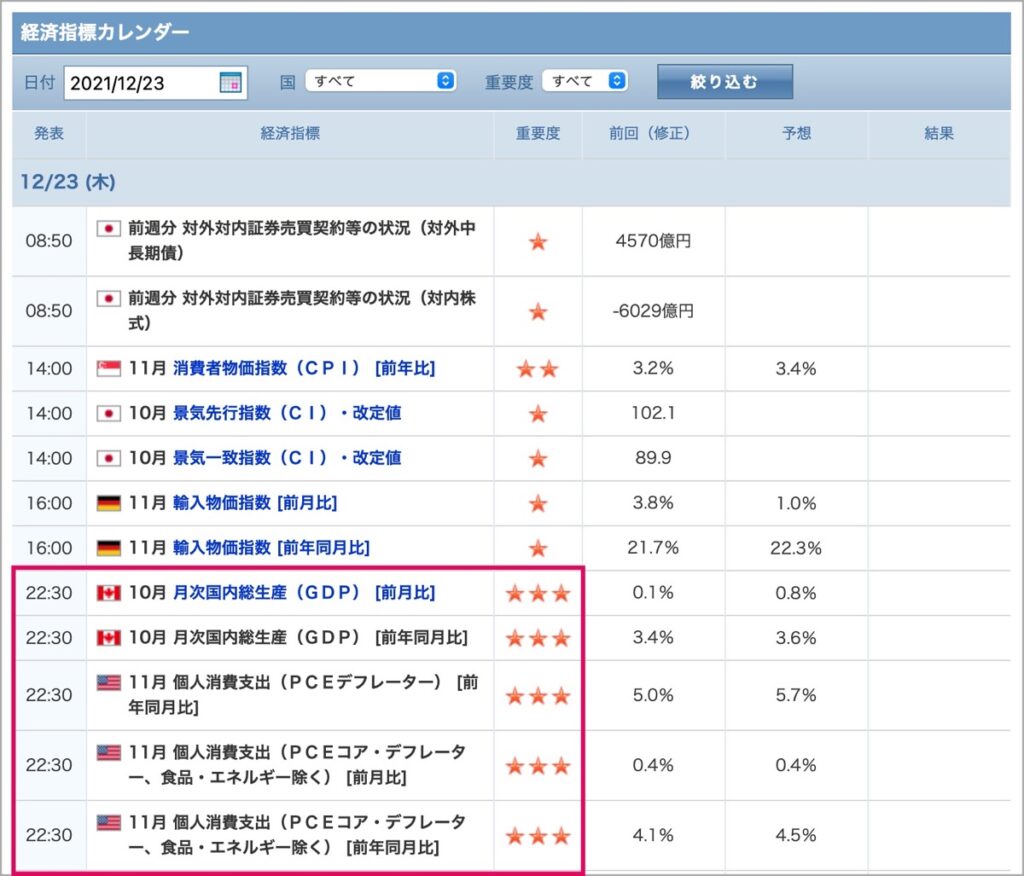1024x876 pixels.
Task: Click the Singapore flag in CPI row
Action: tap(108, 368)
